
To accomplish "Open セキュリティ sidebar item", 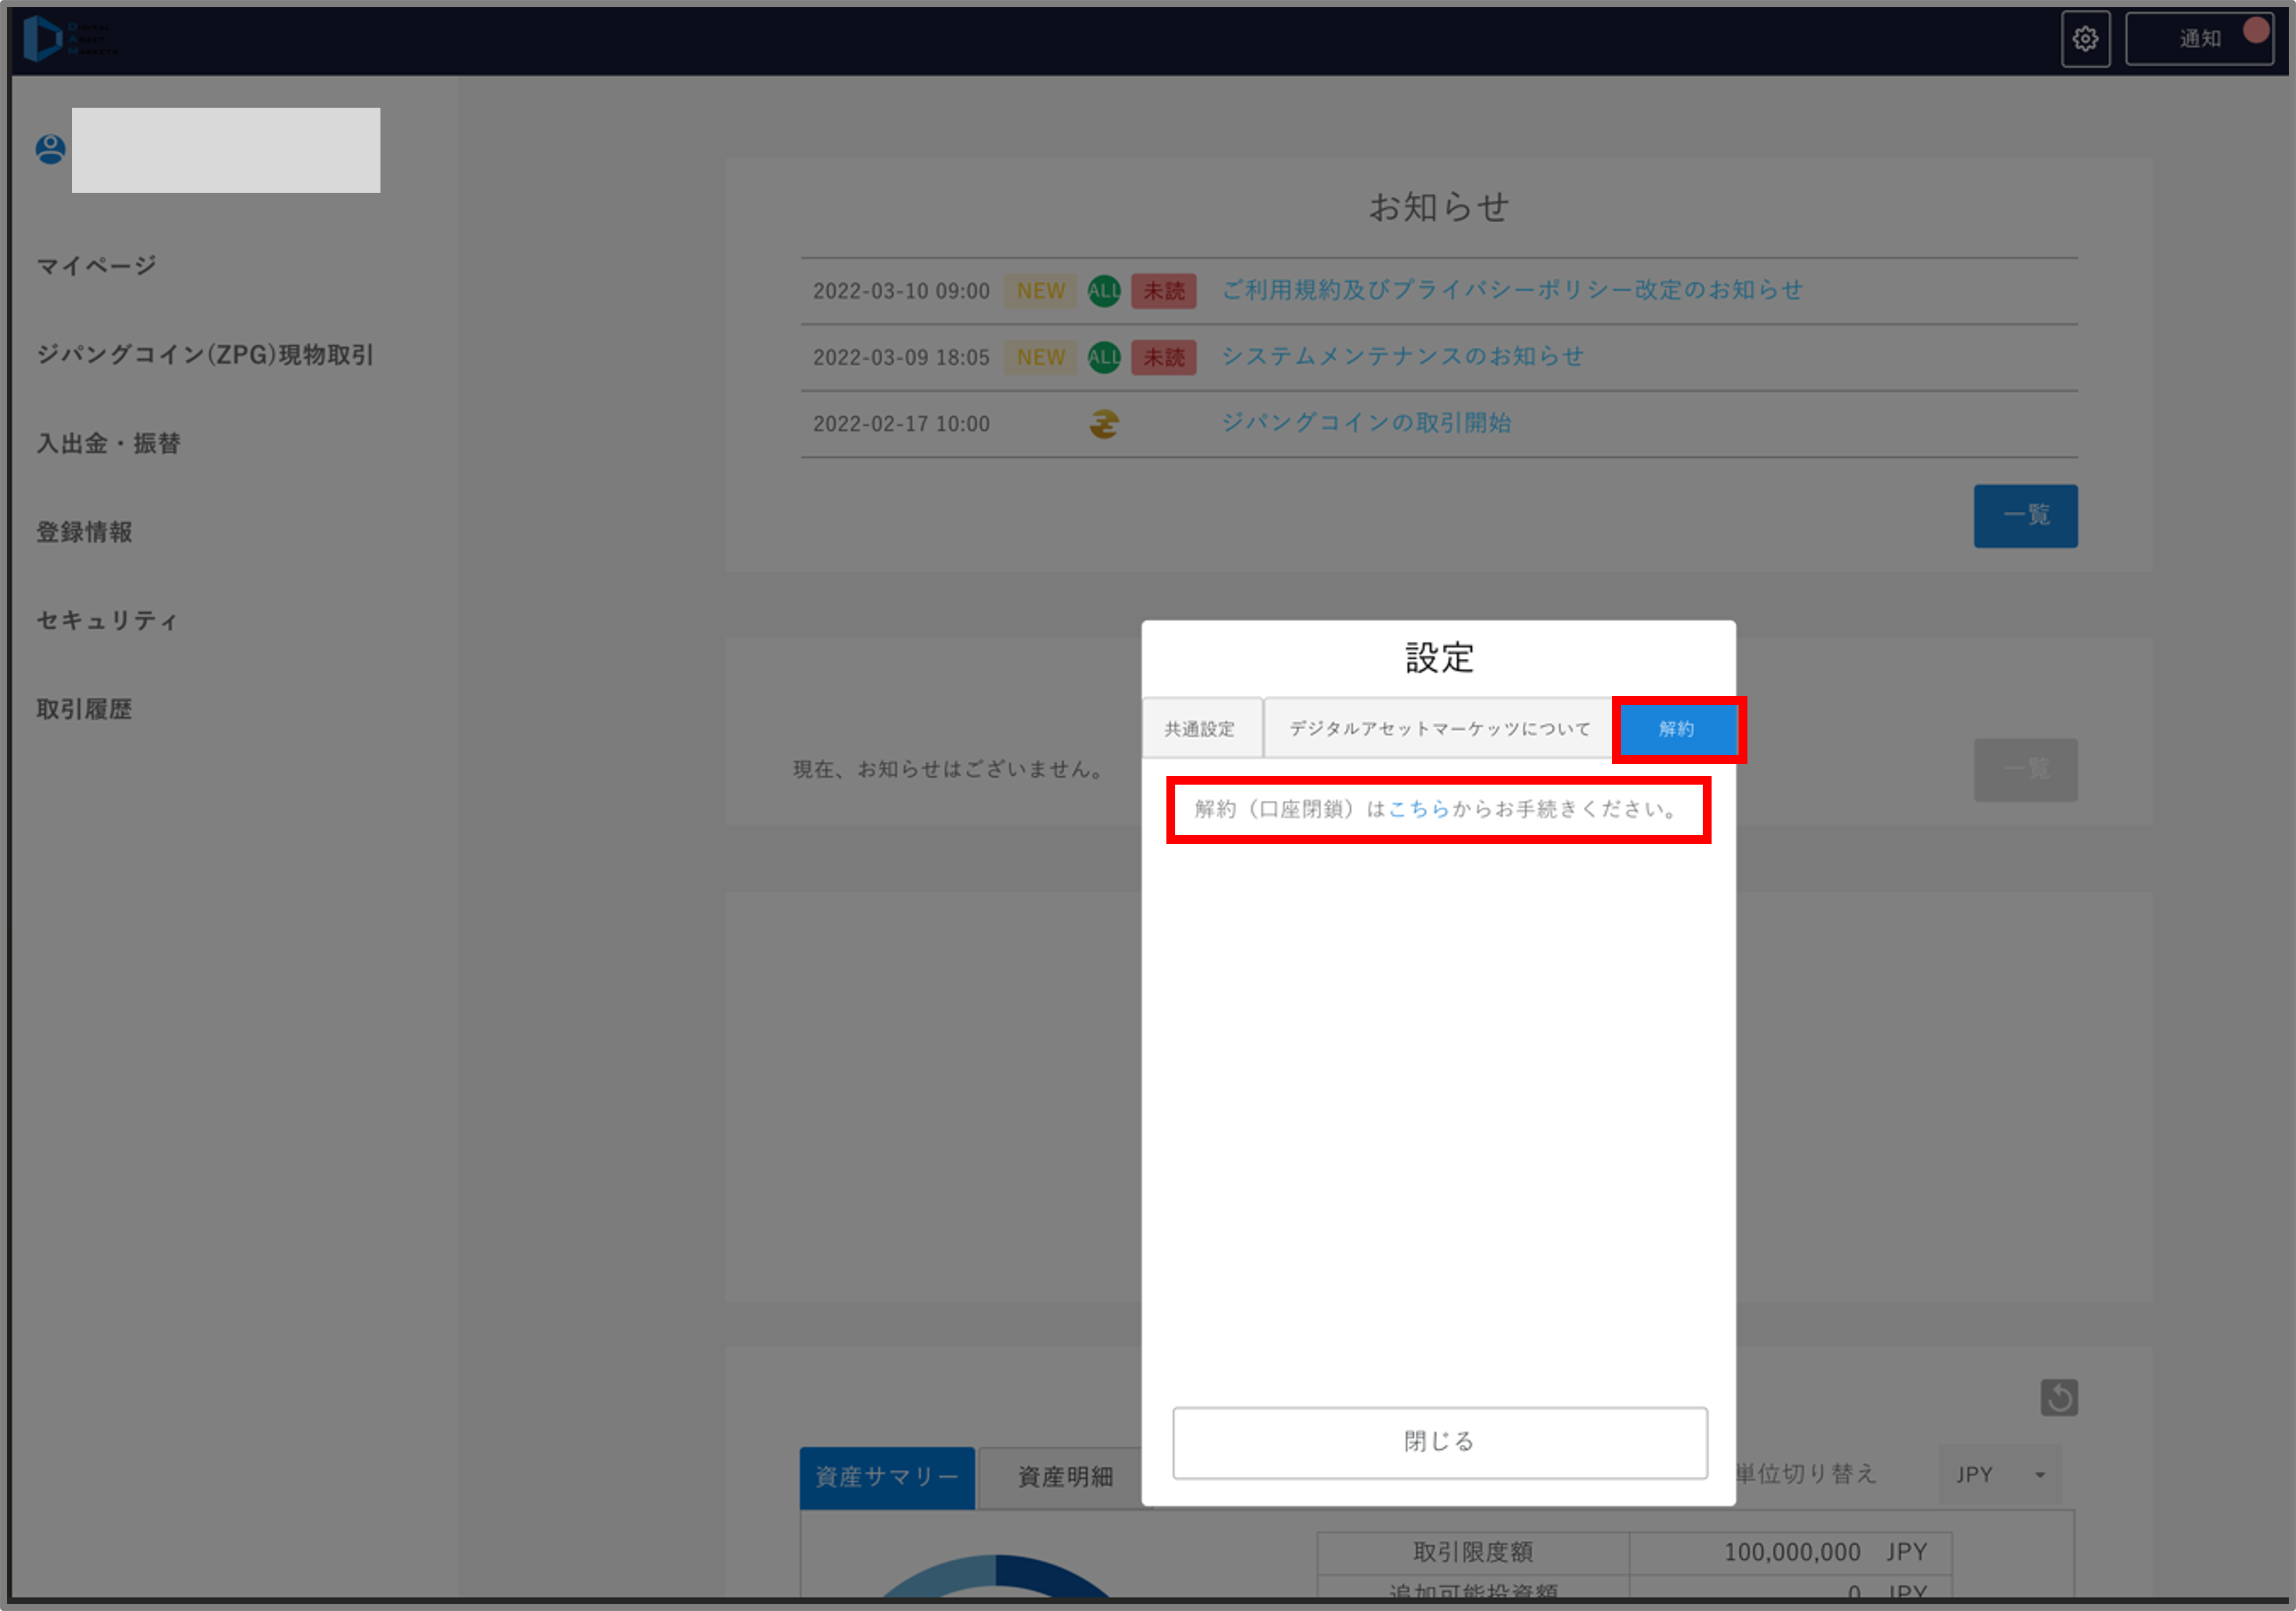I will coord(107,620).
